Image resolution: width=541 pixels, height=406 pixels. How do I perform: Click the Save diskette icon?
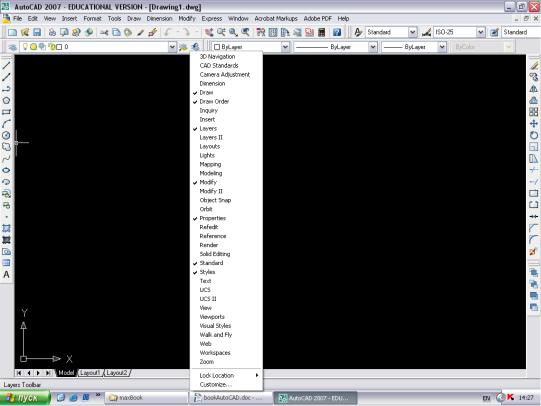37,32
